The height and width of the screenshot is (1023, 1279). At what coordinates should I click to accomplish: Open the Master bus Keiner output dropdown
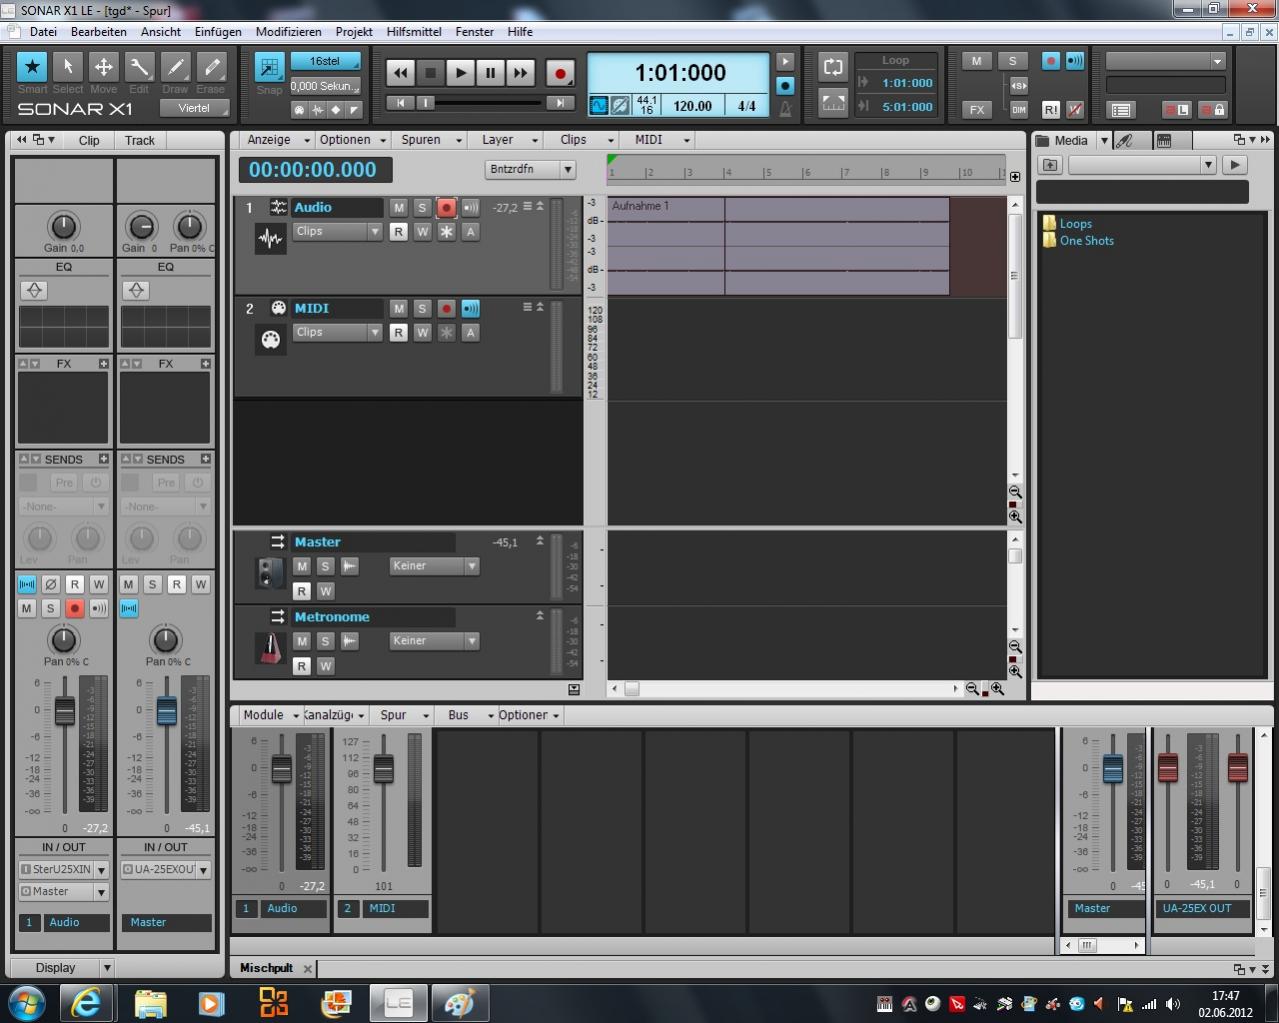[x=435, y=566]
